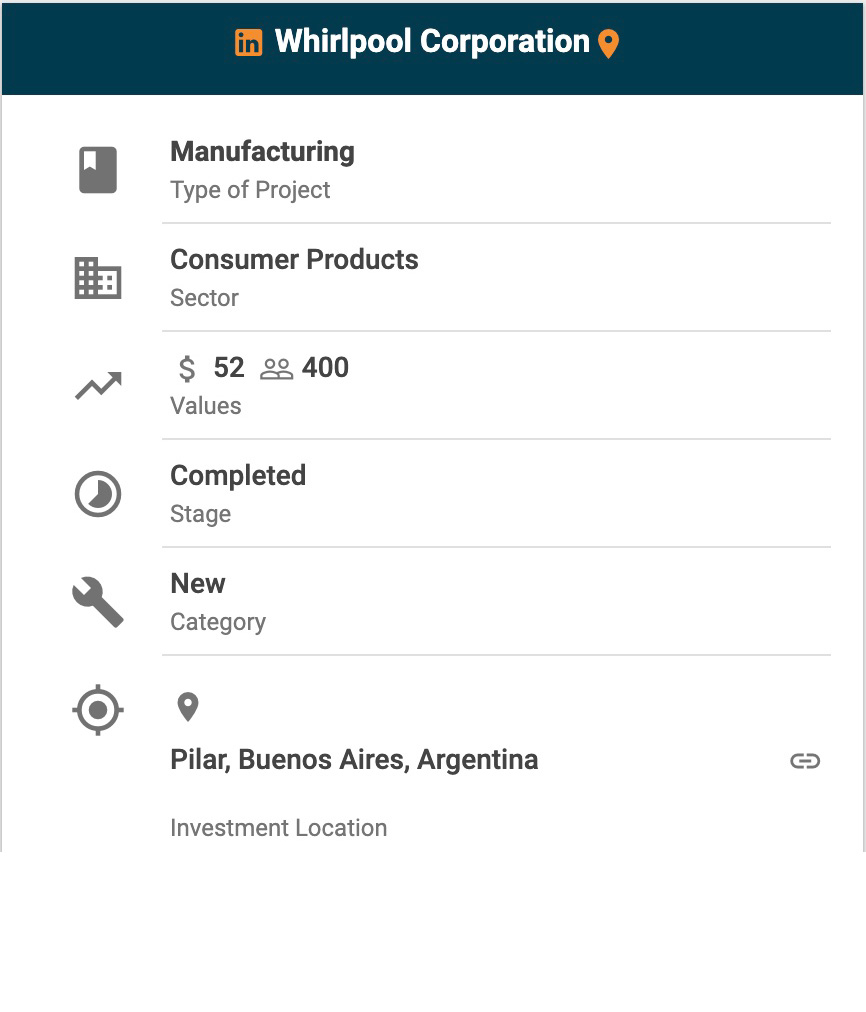Click the dollar sign icon
The height and width of the screenshot is (1012, 866).
tap(187, 369)
